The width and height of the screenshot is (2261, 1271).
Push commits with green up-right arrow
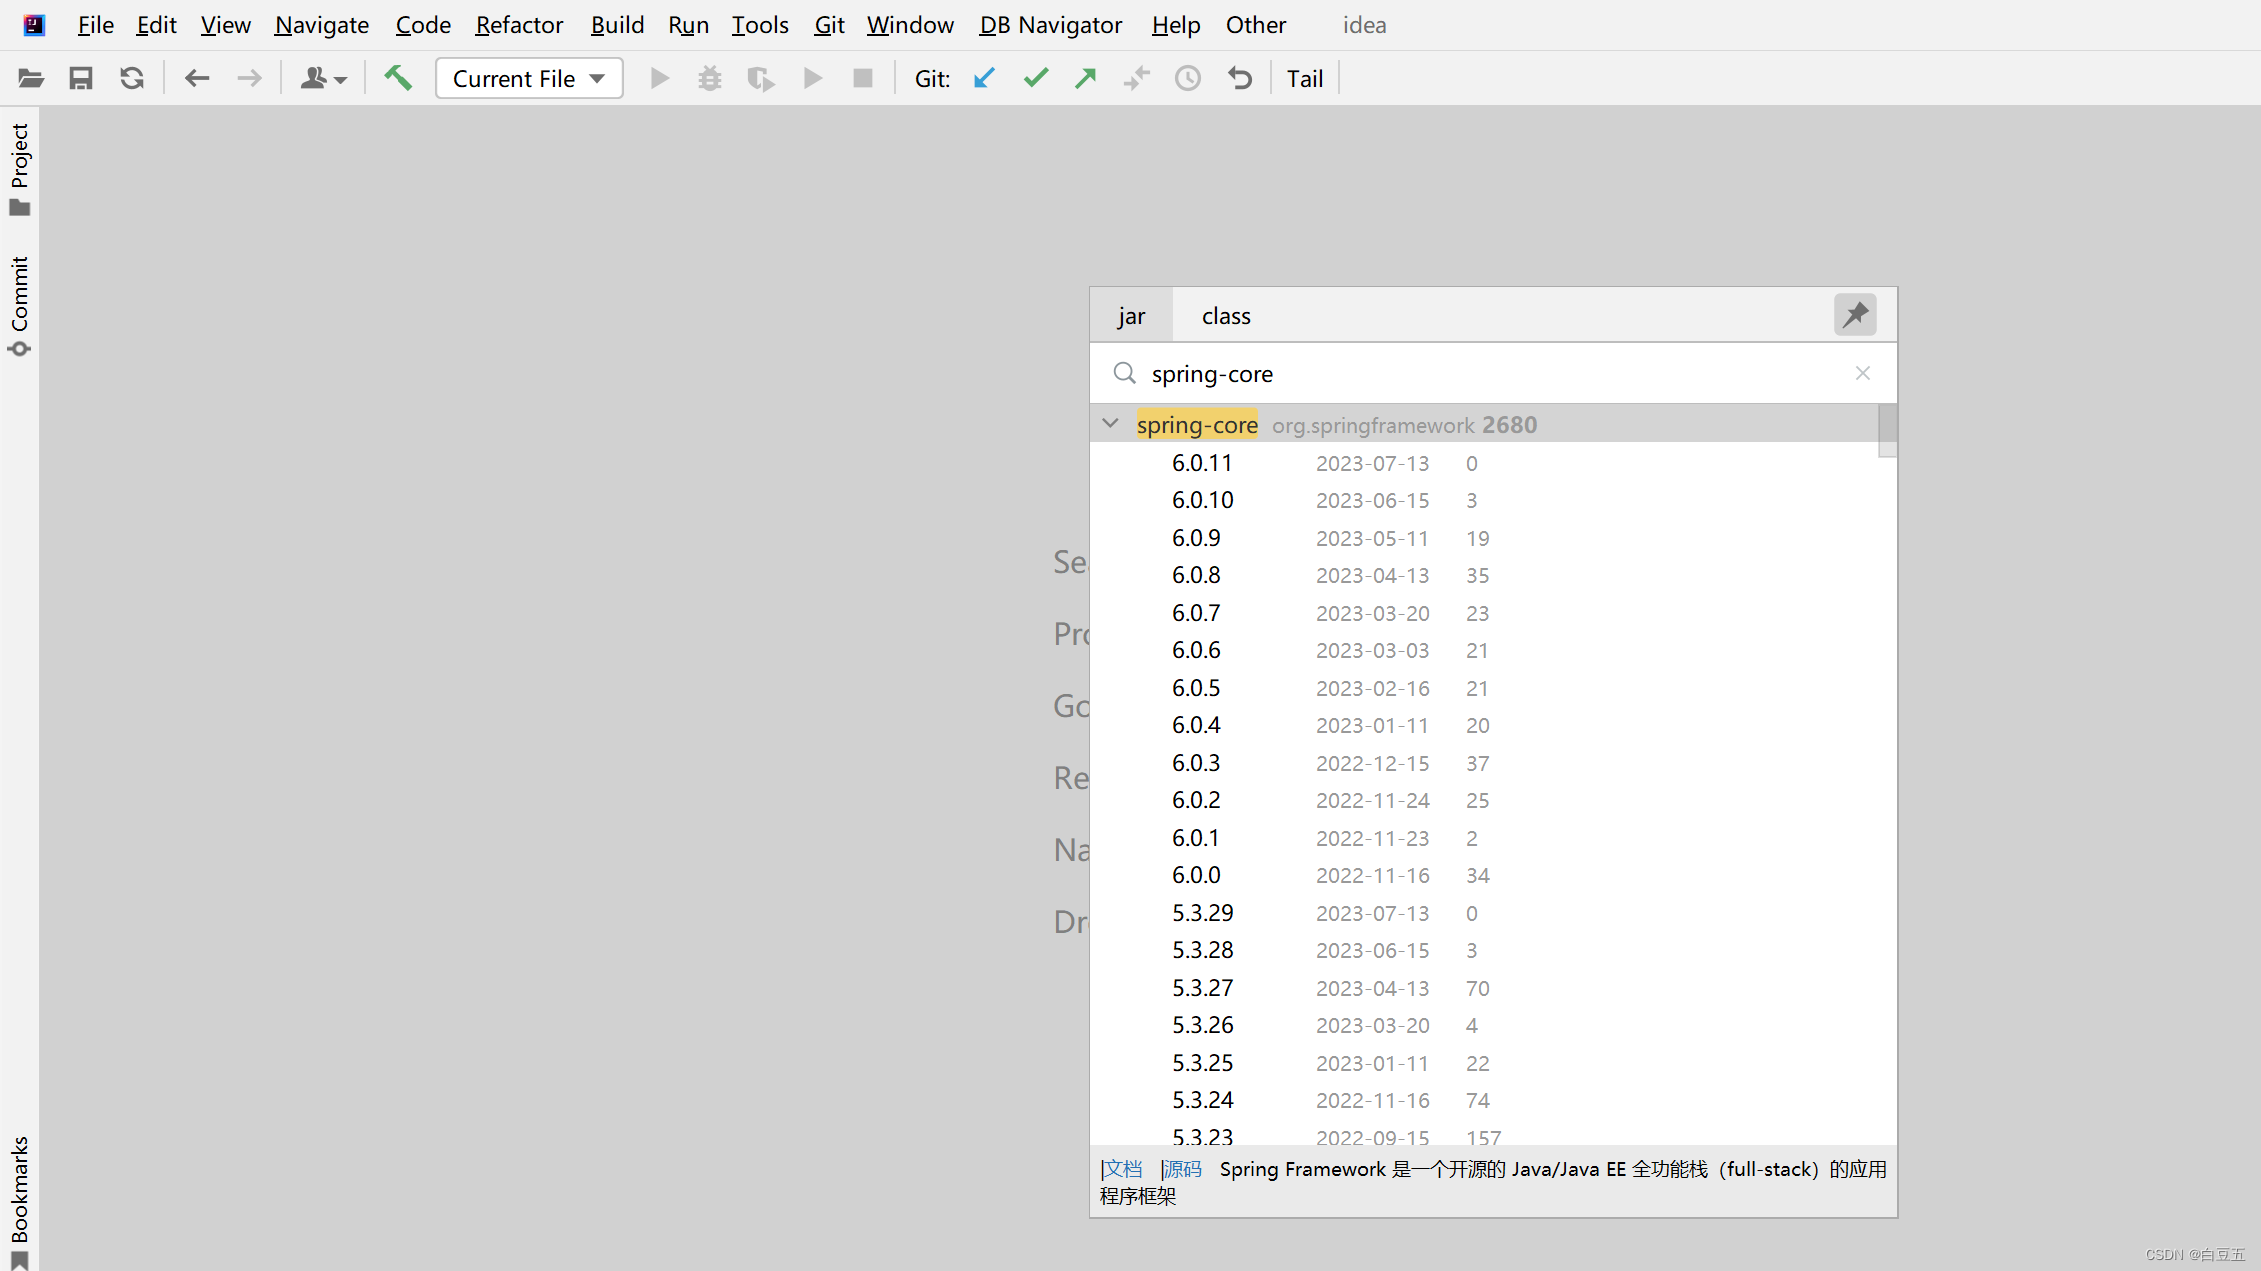1086,78
